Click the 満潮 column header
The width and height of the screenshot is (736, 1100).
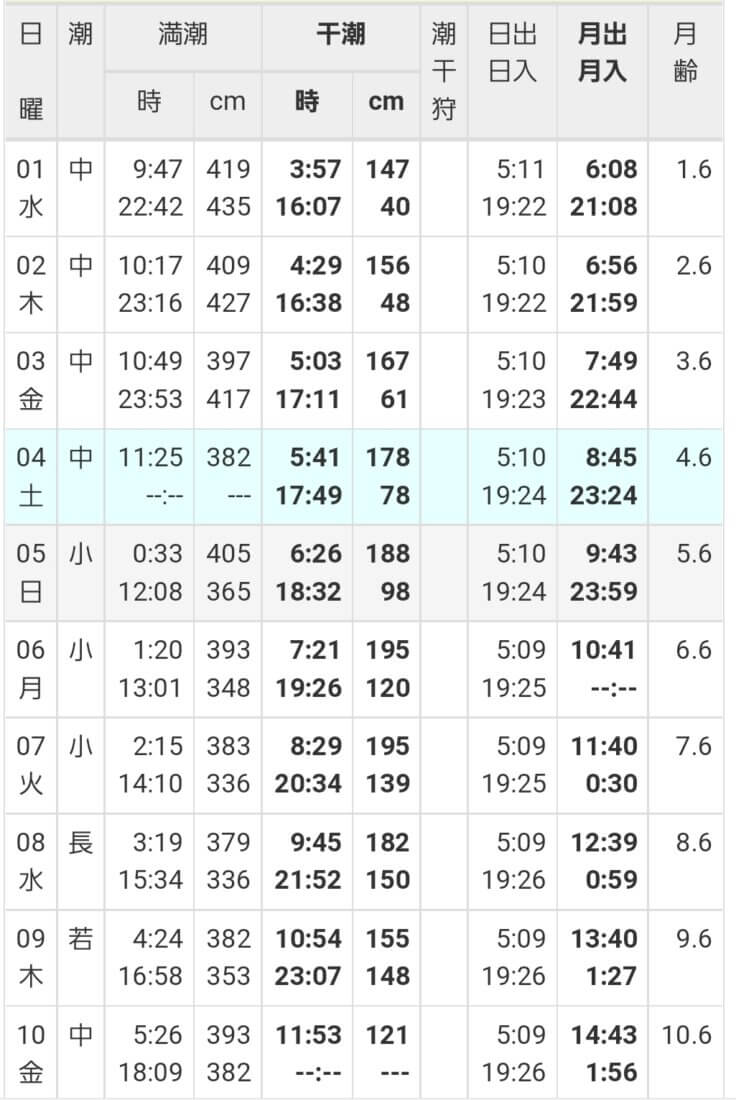click(183, 34)
